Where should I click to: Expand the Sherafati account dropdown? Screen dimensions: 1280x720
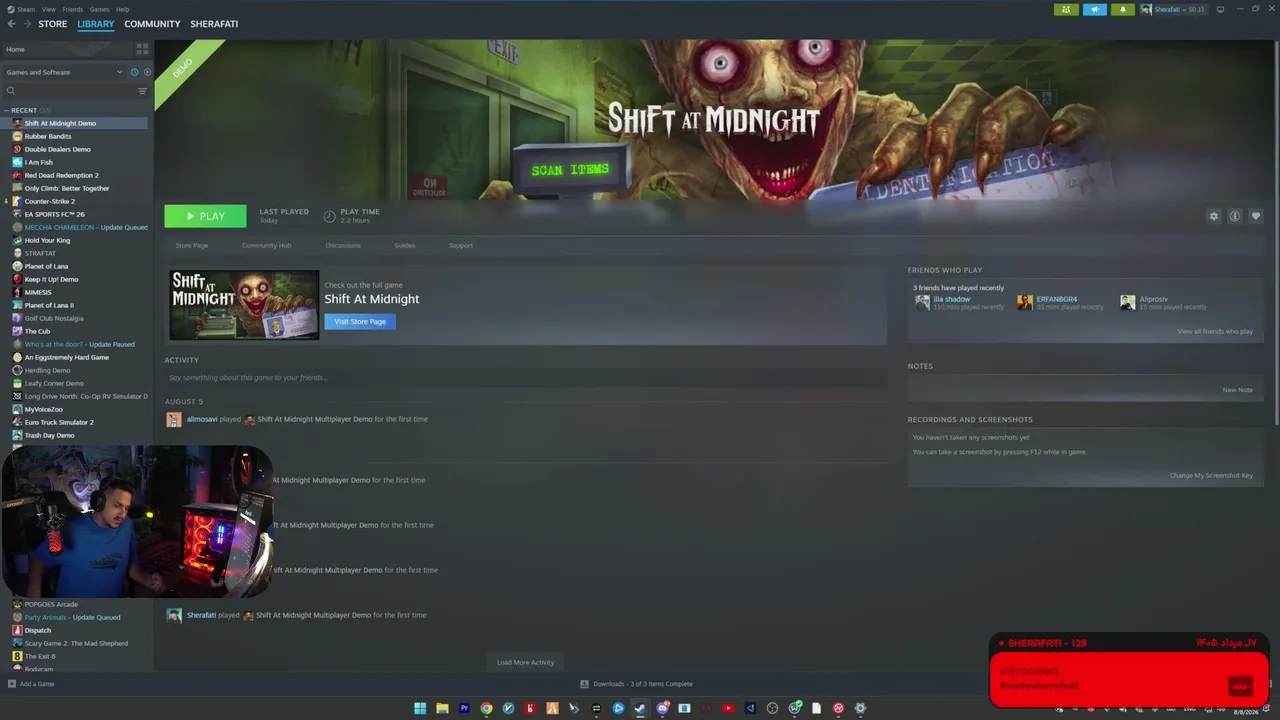1174,9
